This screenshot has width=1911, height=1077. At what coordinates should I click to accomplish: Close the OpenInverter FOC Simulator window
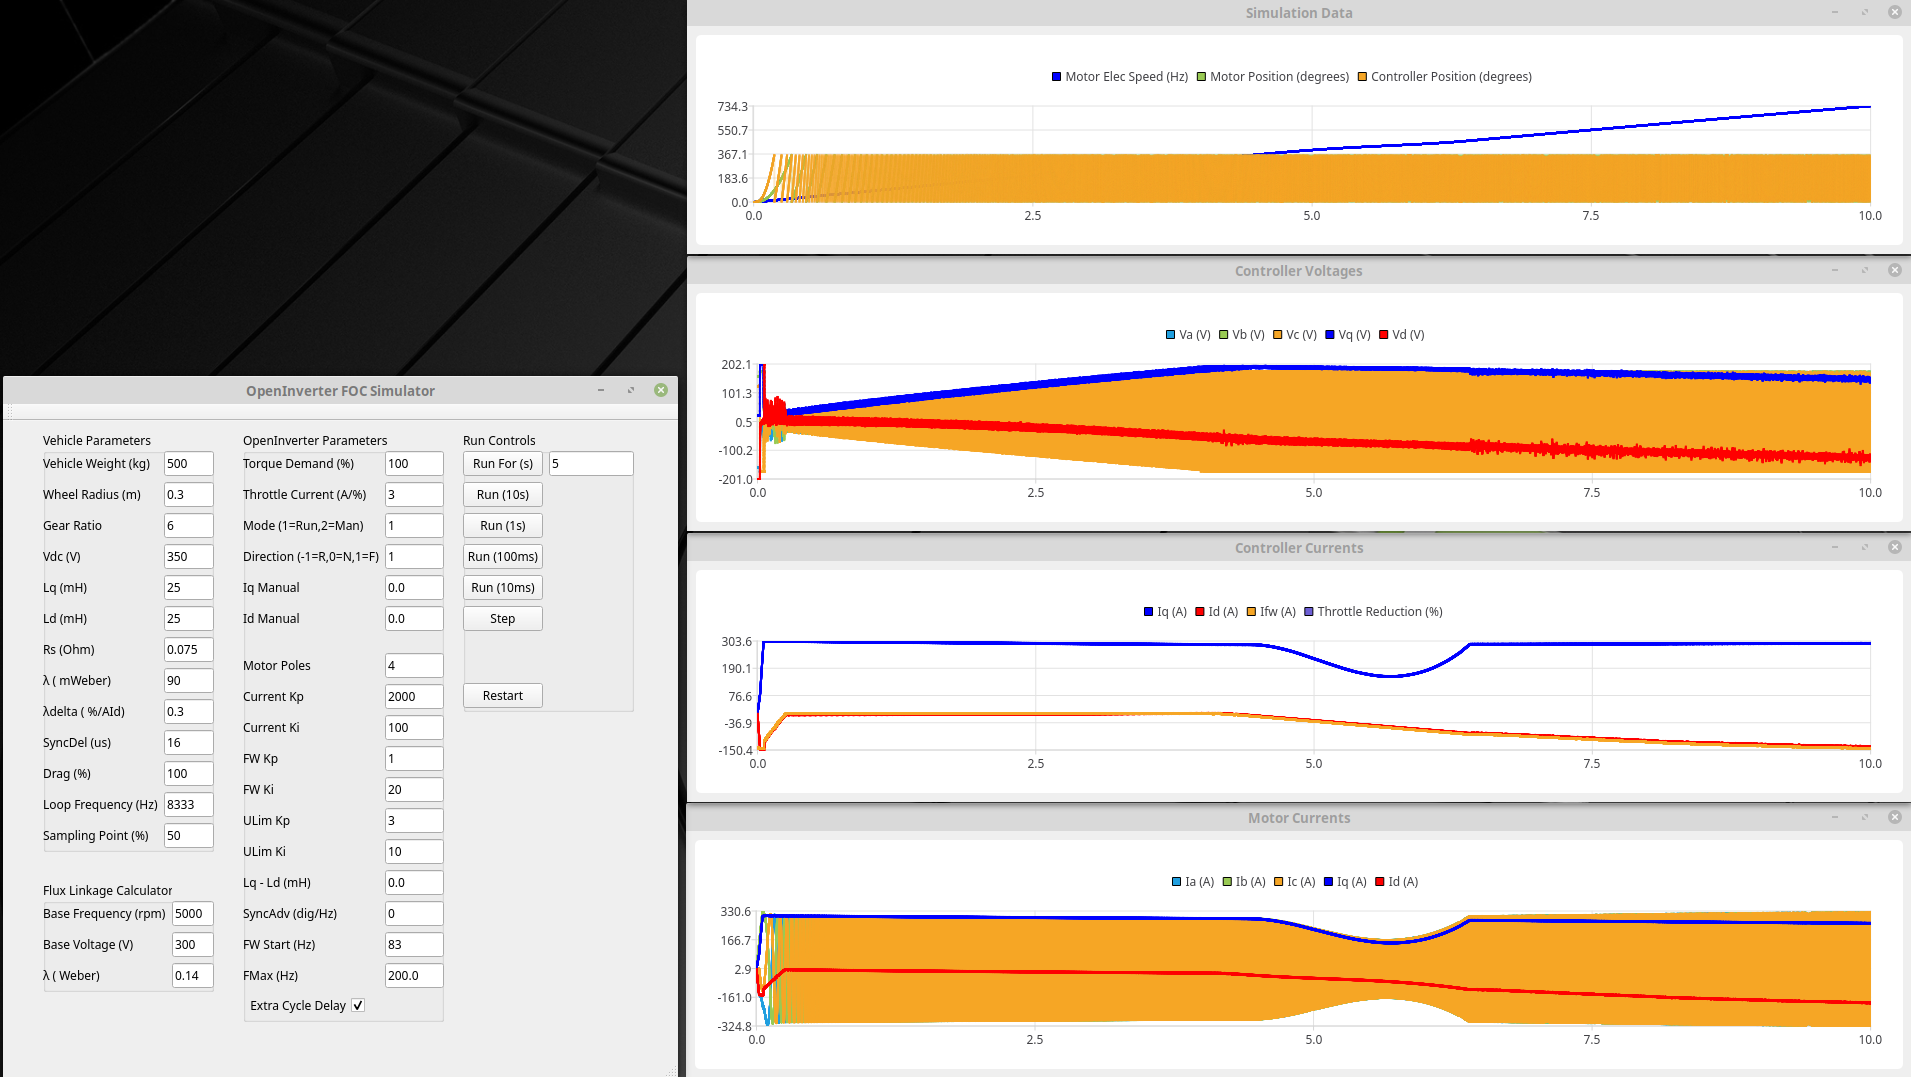click(661, 390)
